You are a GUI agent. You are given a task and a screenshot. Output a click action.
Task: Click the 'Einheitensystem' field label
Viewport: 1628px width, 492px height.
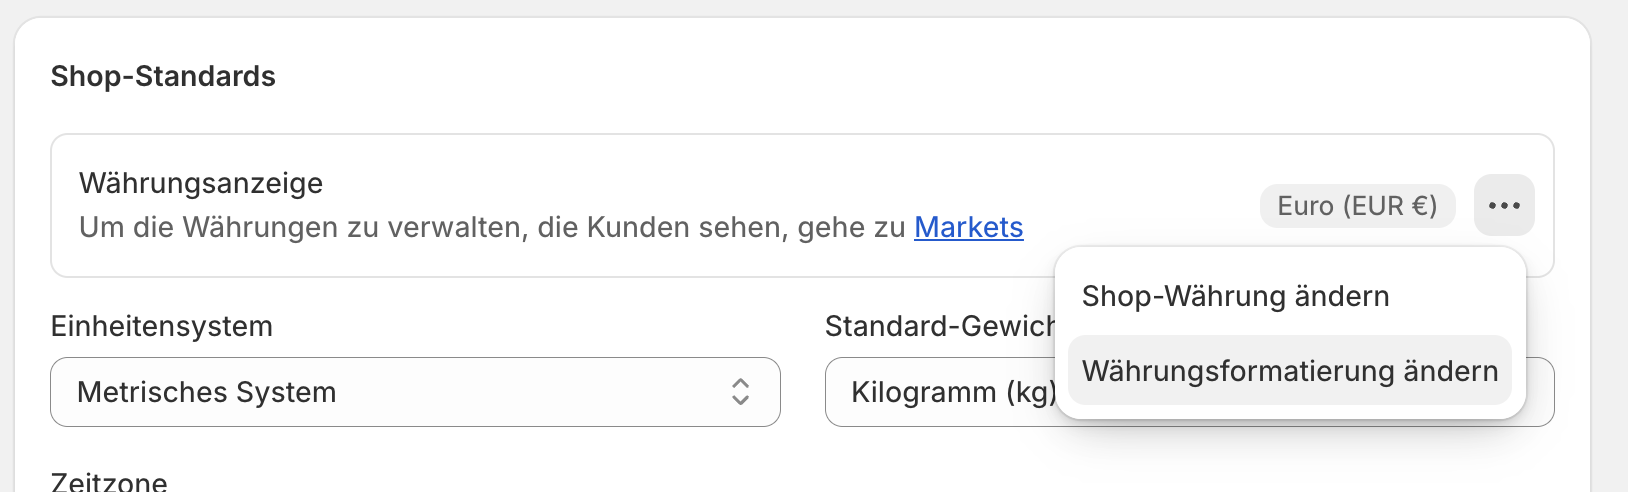pos(161,326)
